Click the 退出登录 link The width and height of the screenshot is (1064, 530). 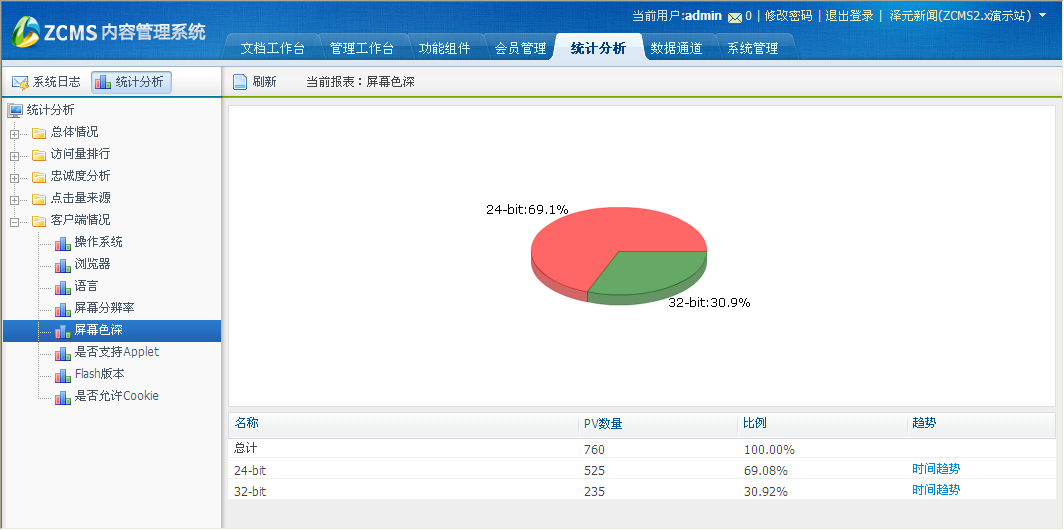[x=849, y=16]
